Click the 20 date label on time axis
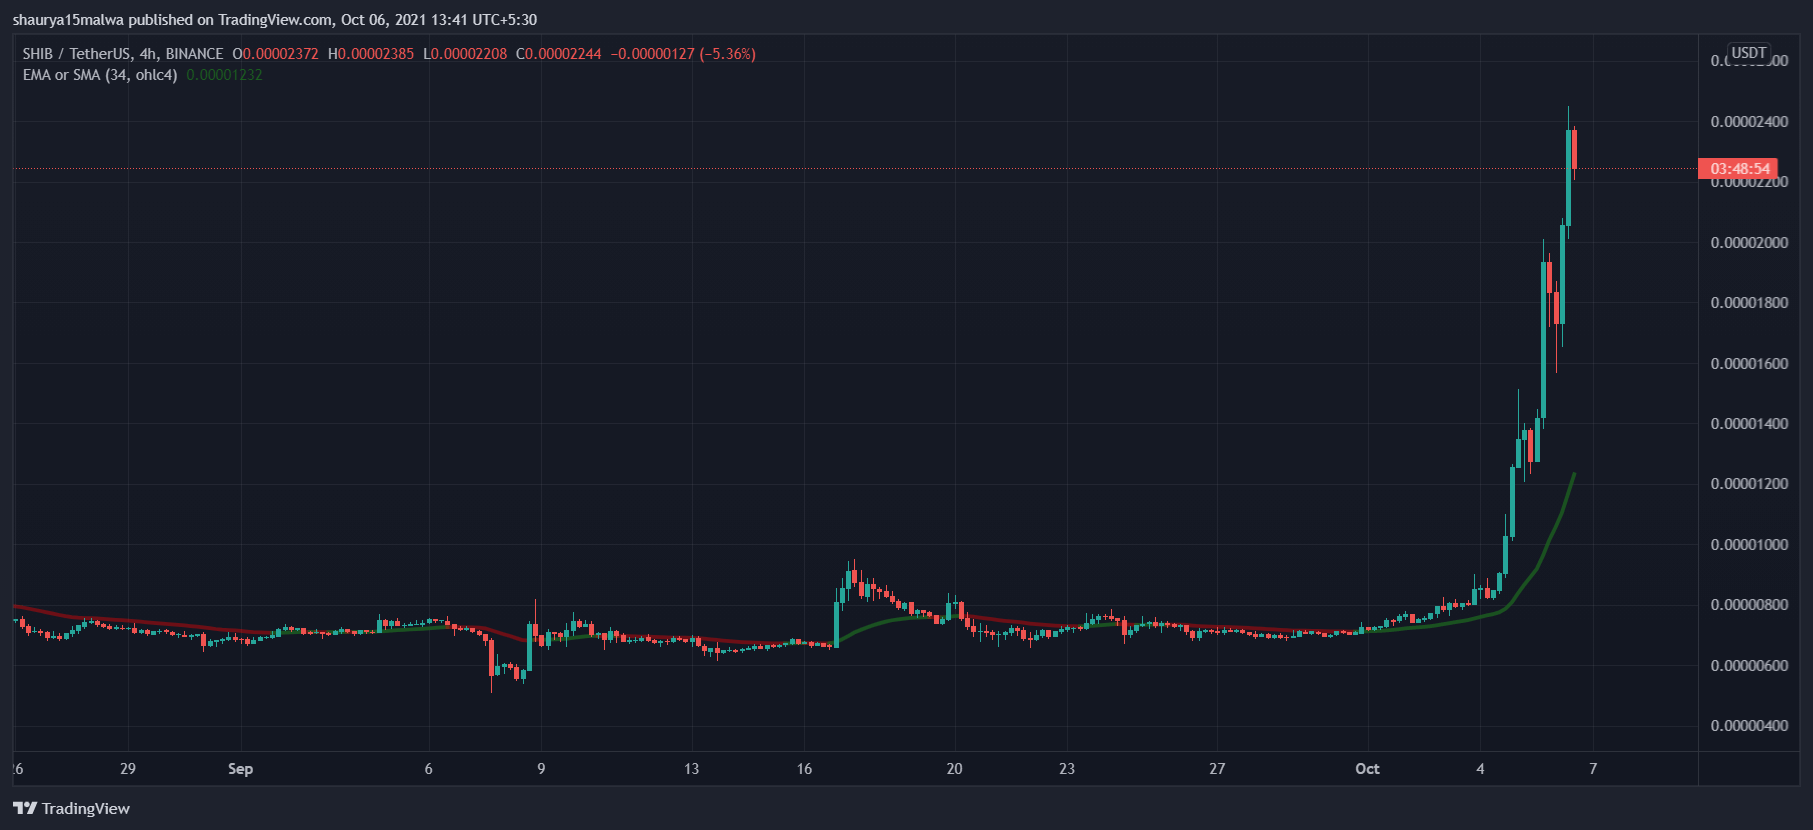This screenshot has width=1813, height=830. [x=954, y=769]
